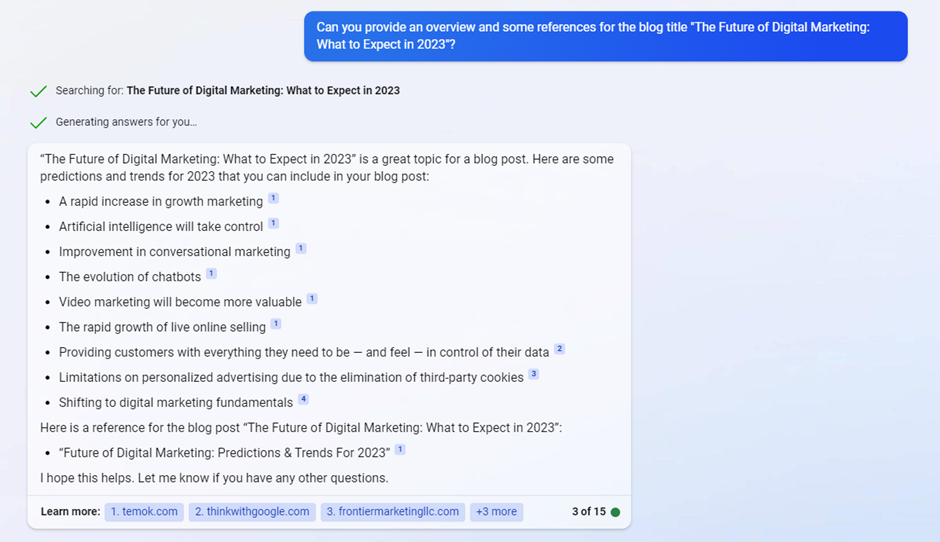Open frontiermarketingllc.com source link

[x=393, y=511]
